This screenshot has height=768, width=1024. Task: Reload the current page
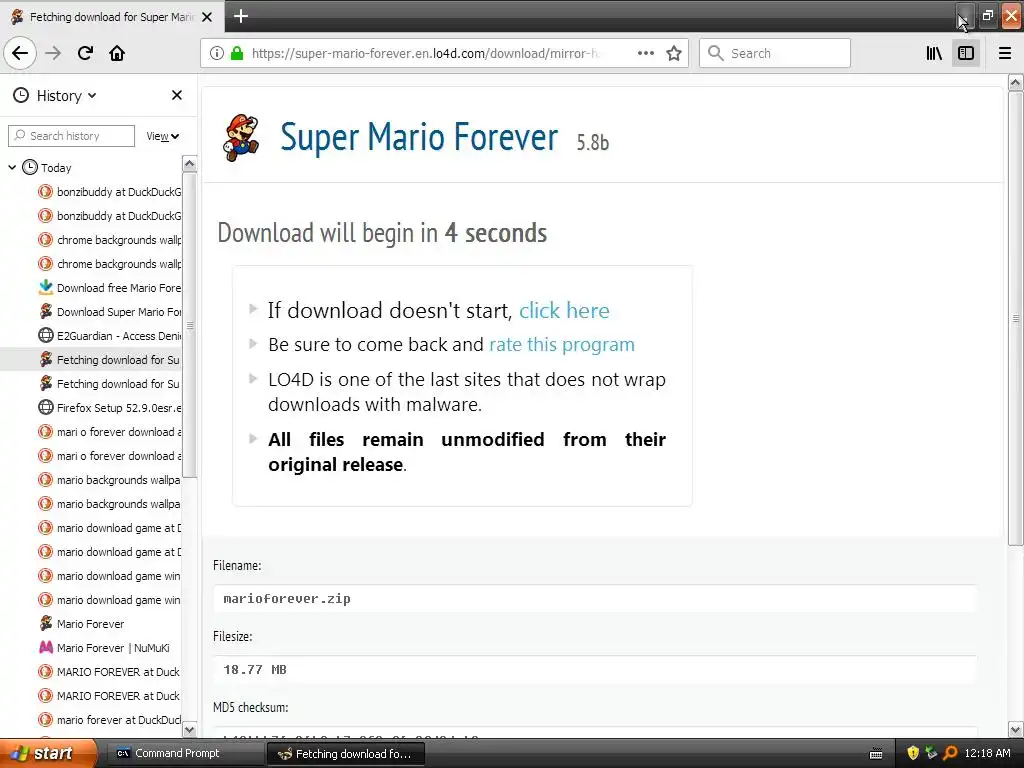[x=85, y=53]
